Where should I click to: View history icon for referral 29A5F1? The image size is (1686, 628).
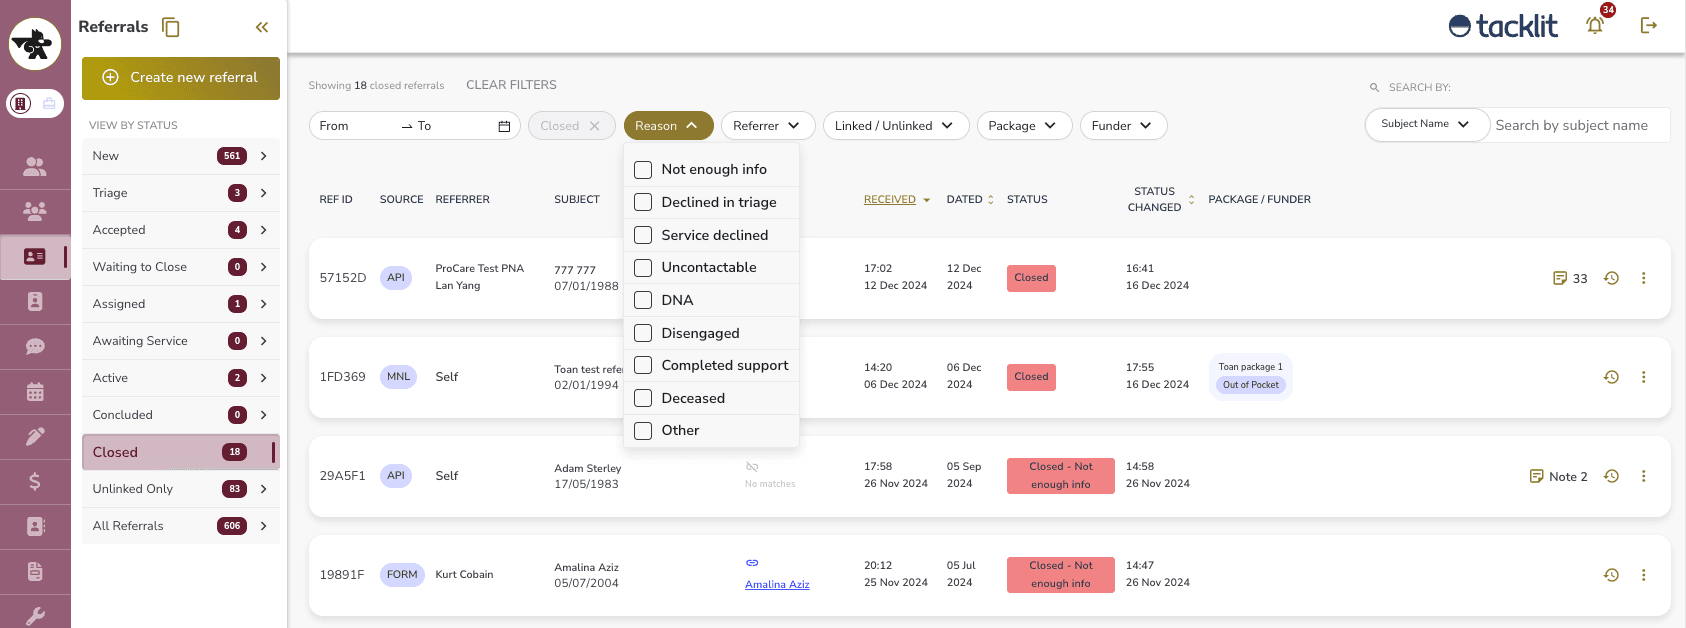pyautogui.click(x=1611, y=476)
